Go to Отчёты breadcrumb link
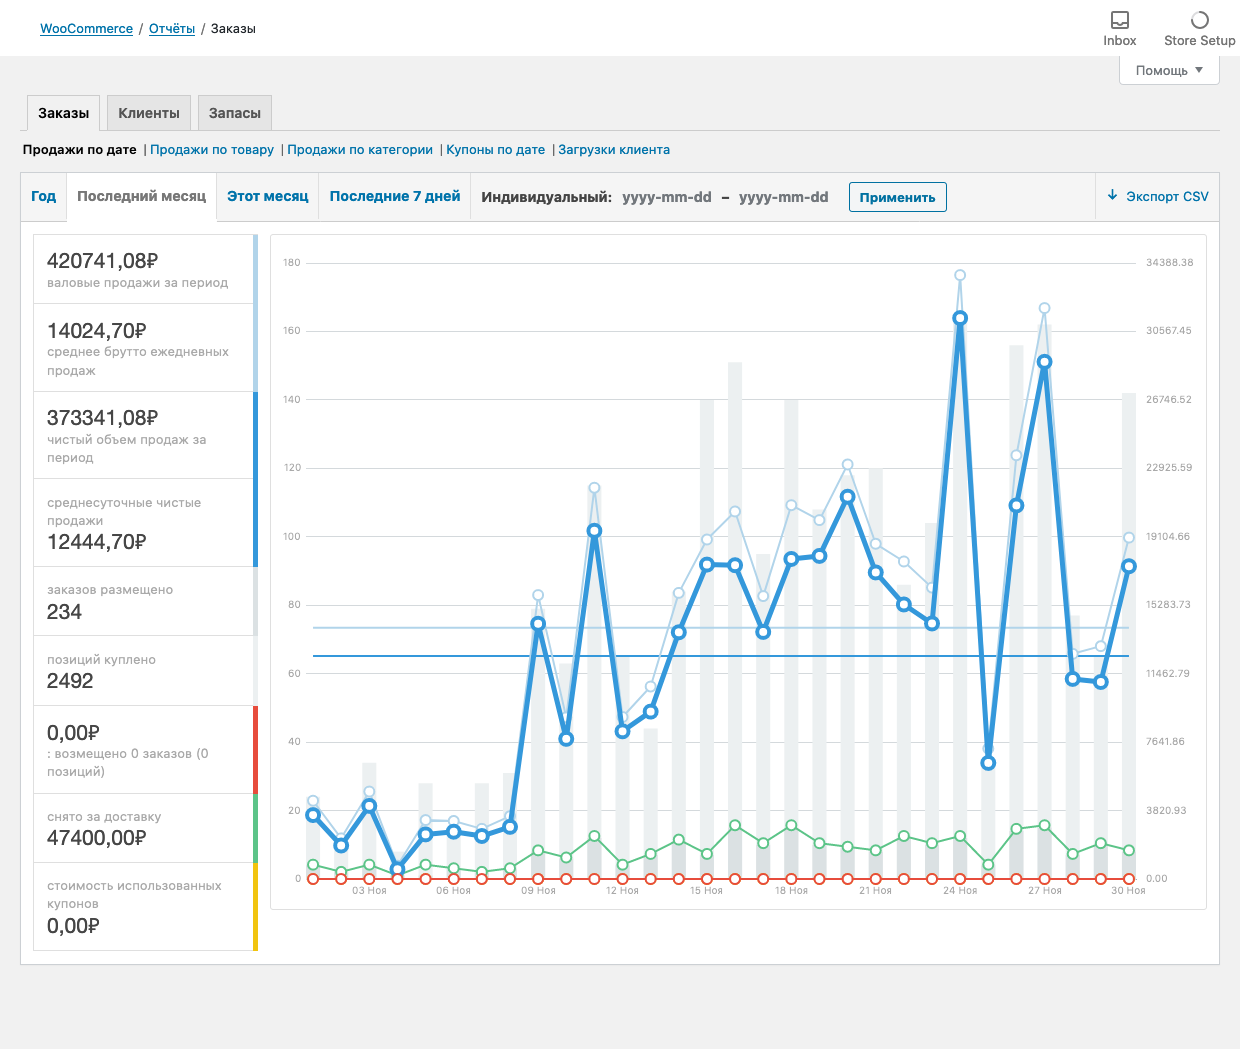Screen dimensions: 1240x1049 172,29
